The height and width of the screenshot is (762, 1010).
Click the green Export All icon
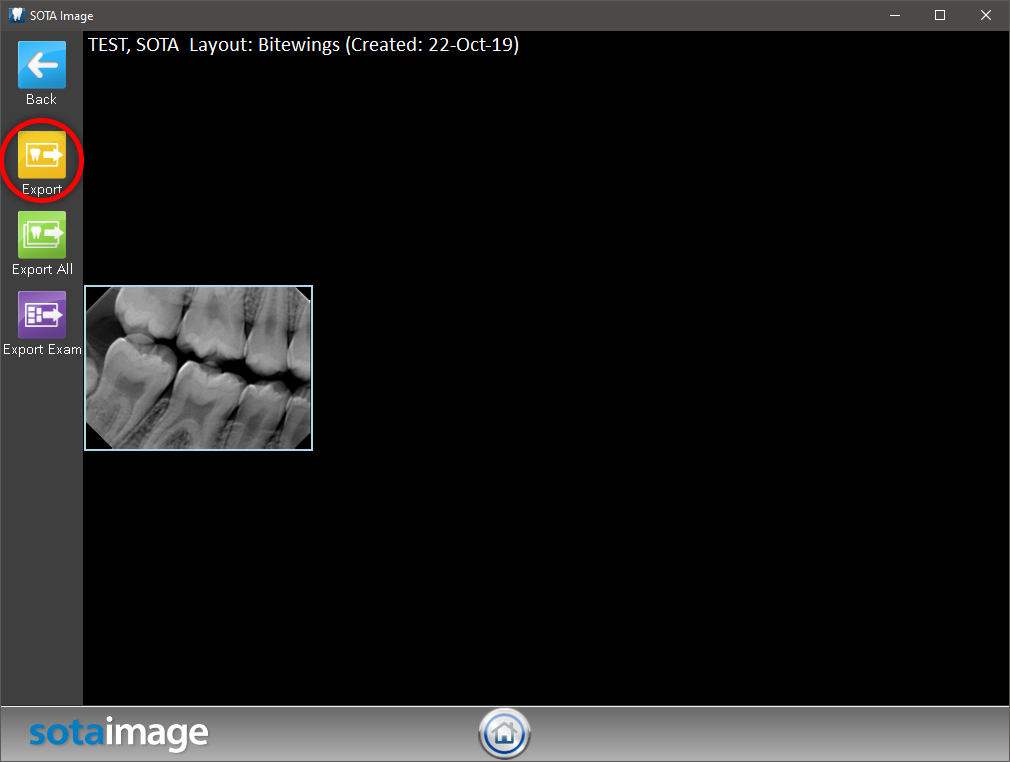click(41, 235)
